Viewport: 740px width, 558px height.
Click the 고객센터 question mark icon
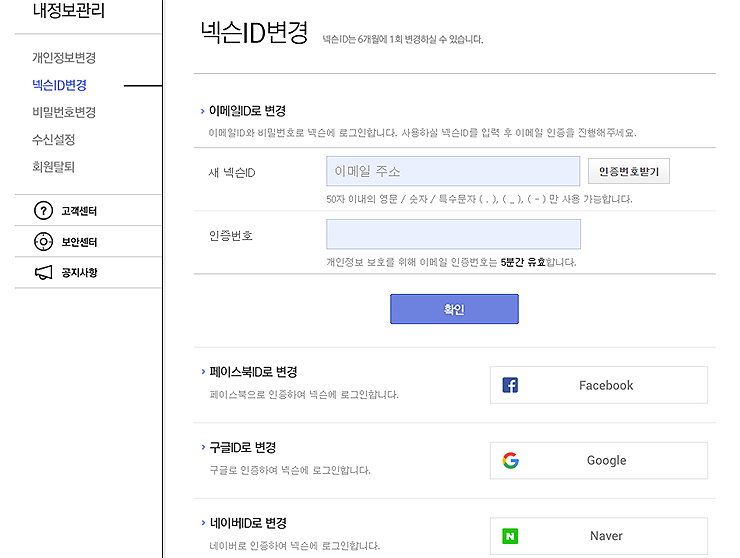pyautogui.click(x=43, y=211)
